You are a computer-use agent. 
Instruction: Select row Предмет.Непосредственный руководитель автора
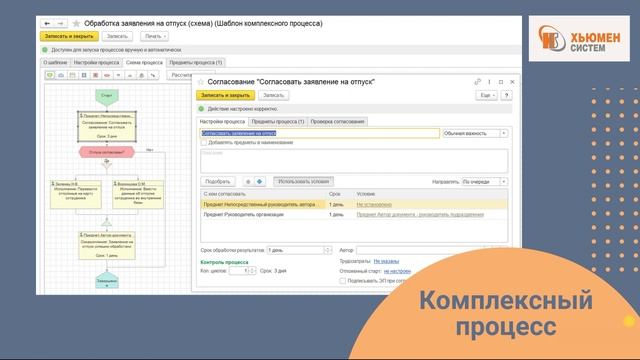tap(354, 204)
